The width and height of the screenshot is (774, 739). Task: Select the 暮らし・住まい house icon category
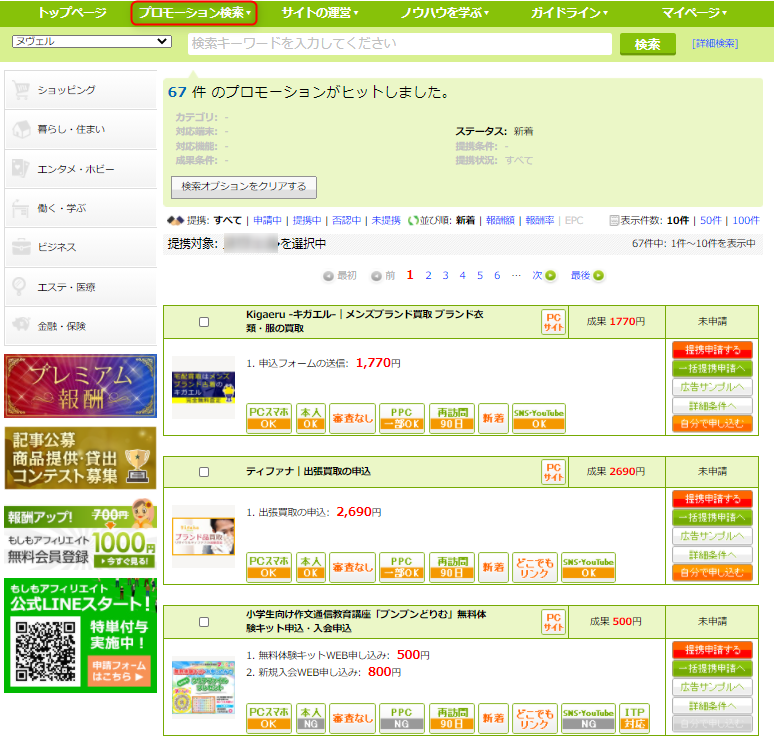point(80,129)
